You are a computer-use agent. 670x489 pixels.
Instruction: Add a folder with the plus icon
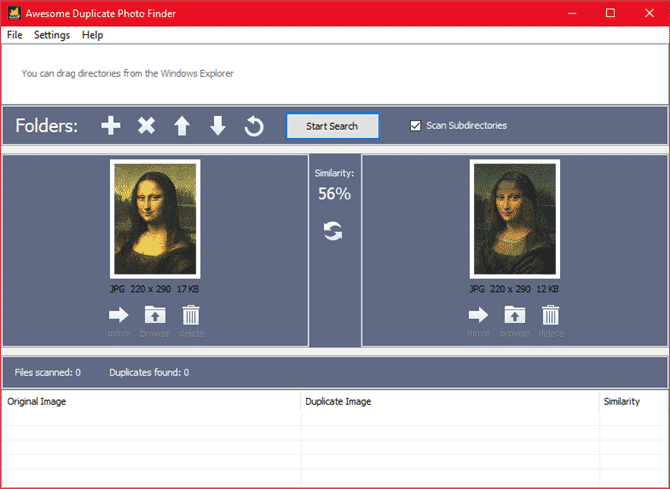tap(111, 126)
